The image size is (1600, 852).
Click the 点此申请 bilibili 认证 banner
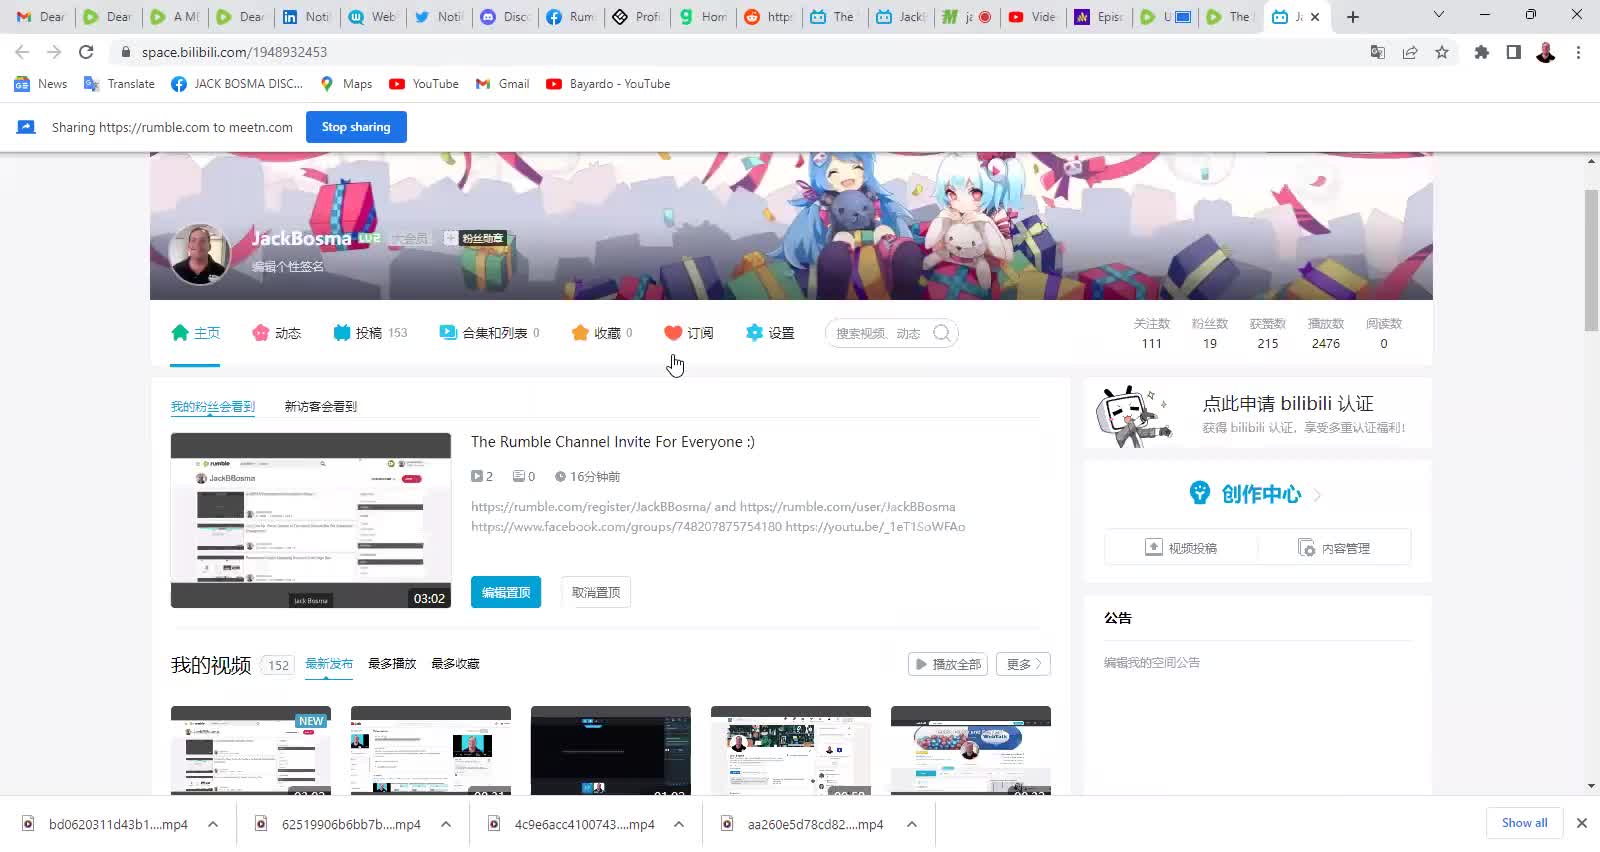click(1258, 415)
